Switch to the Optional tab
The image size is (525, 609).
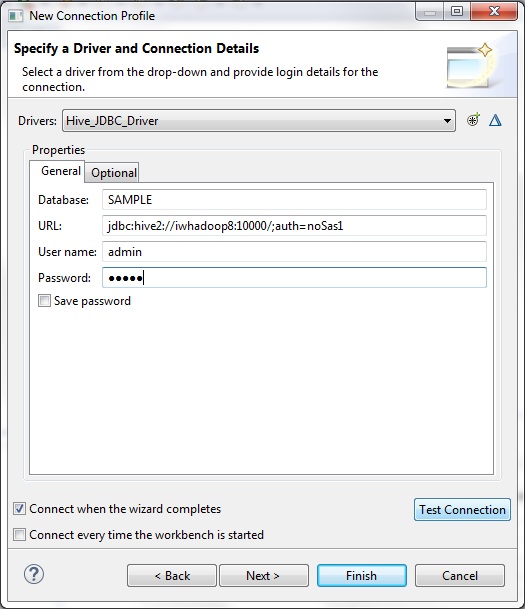(x=114, y=172)
